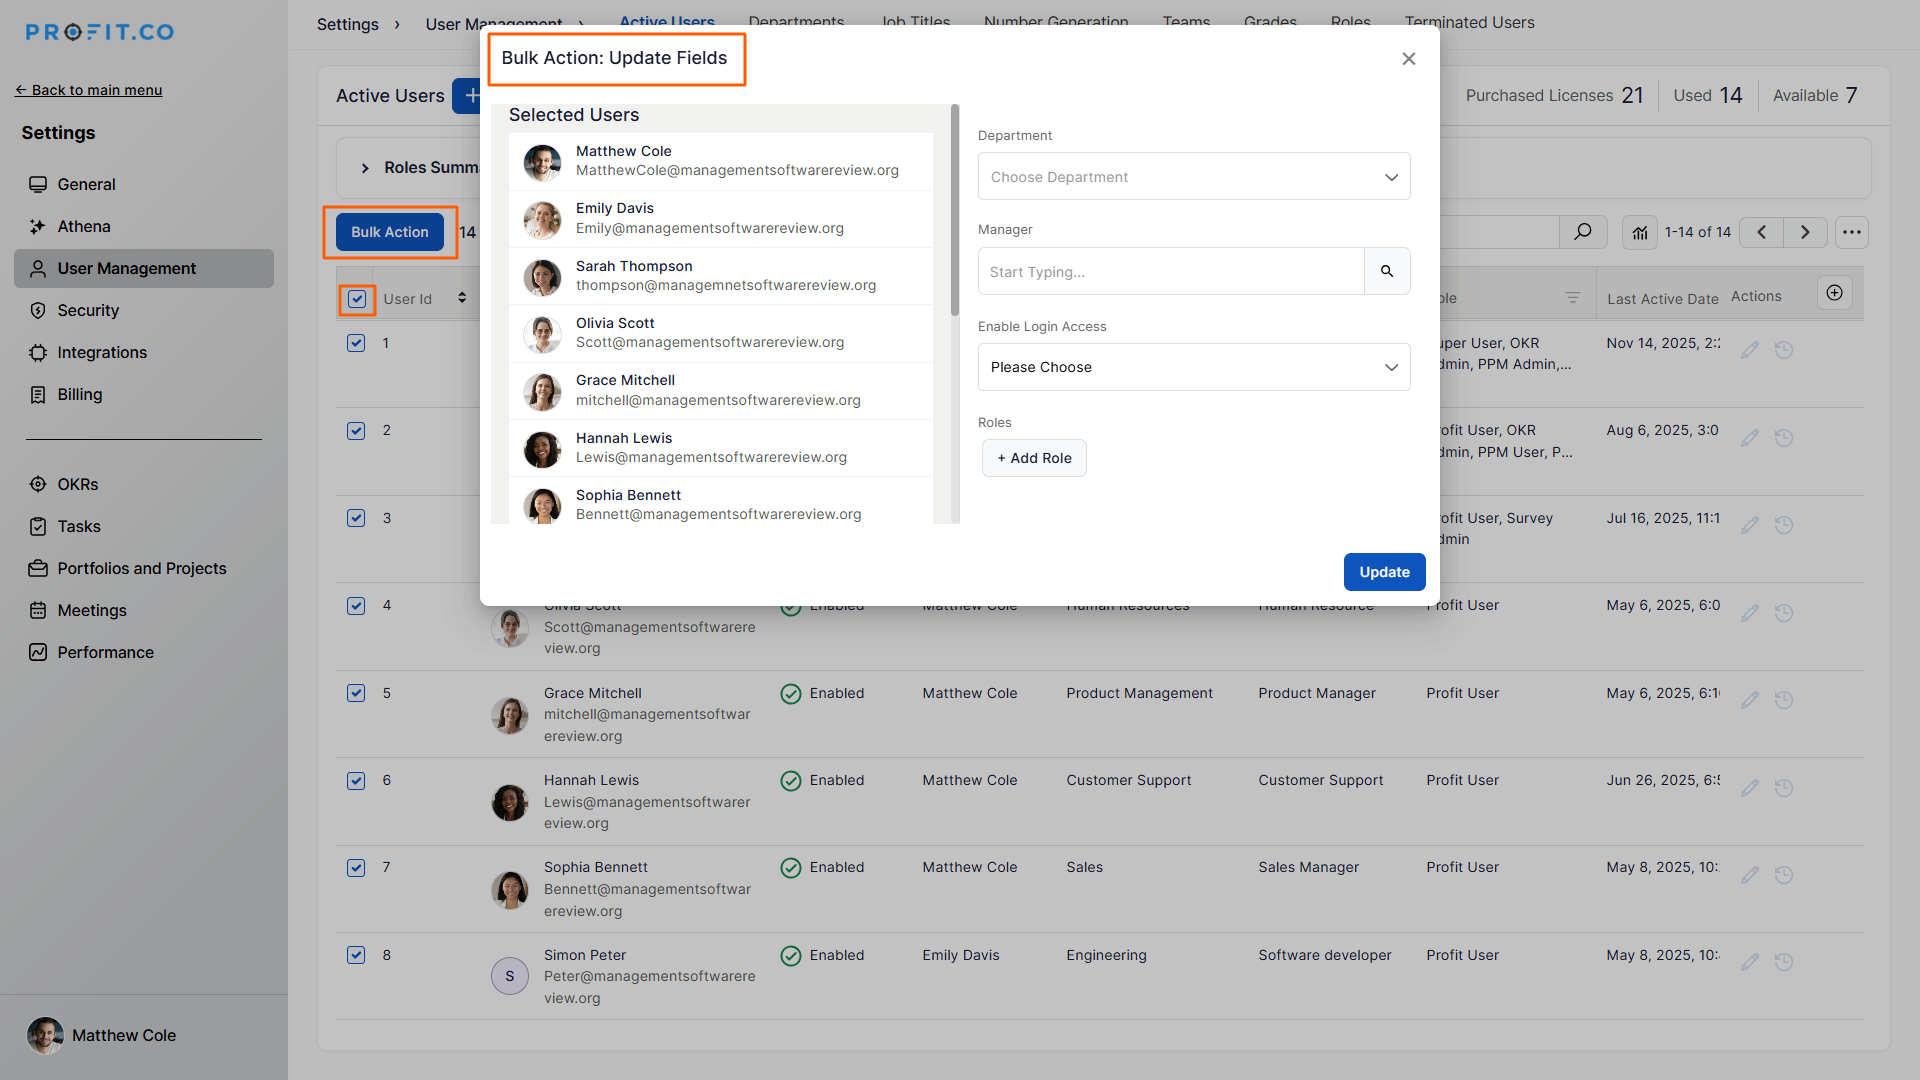This screenshot has height=1080, width=1920.
Task: Click the Manager Start Typing input field
Action: (x=1170, y=272)
